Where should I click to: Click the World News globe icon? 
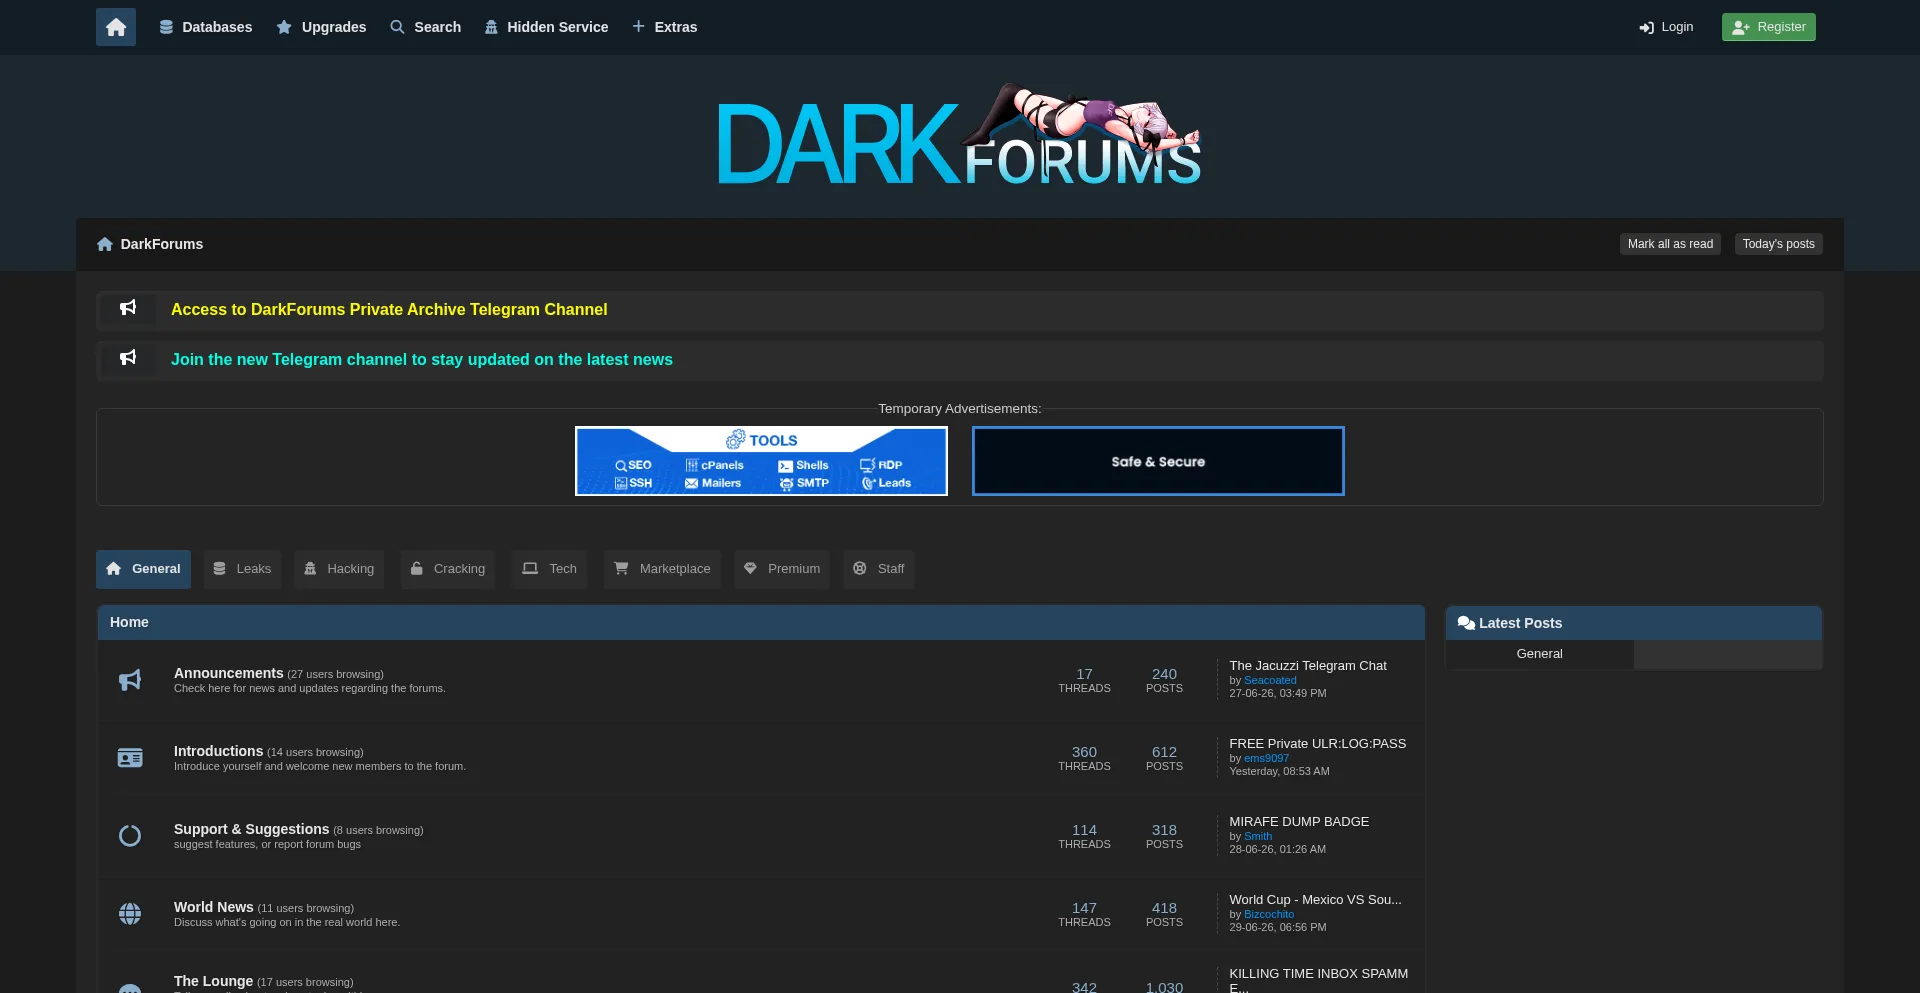coord(130,914)
